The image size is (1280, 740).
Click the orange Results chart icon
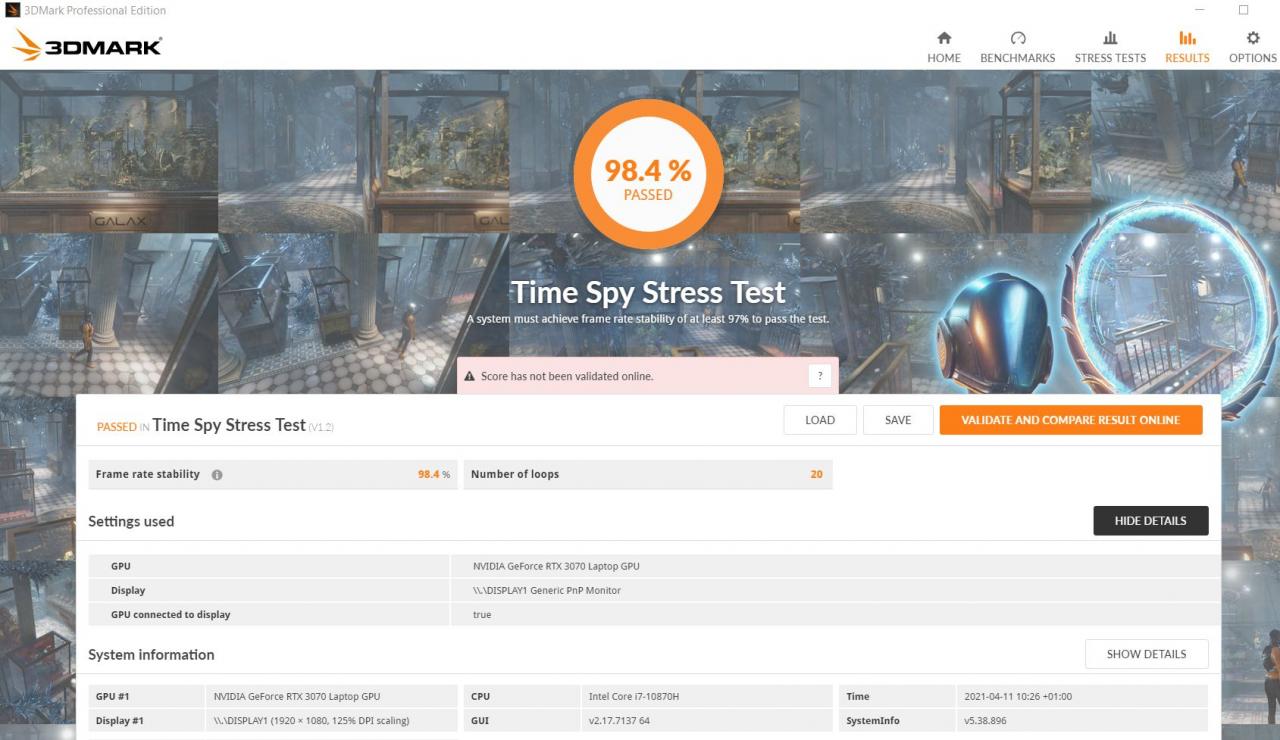pos(1186,37)
